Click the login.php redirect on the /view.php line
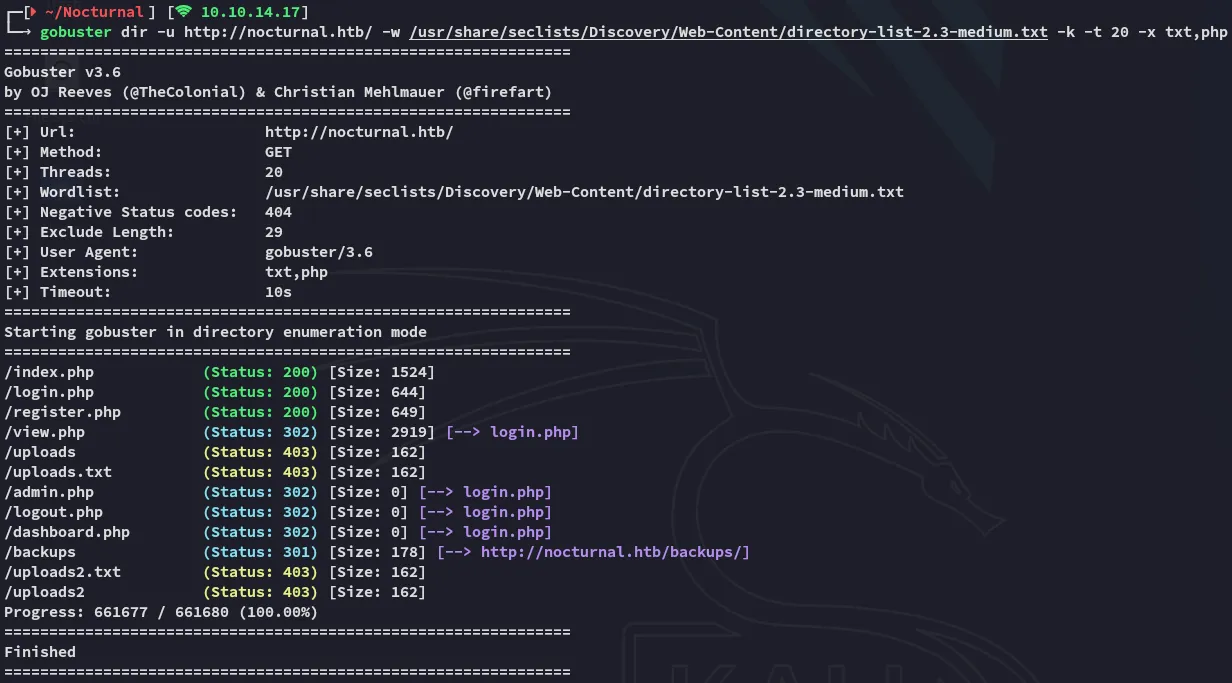This screenshot has width=1232, height=683. (534, 432)
